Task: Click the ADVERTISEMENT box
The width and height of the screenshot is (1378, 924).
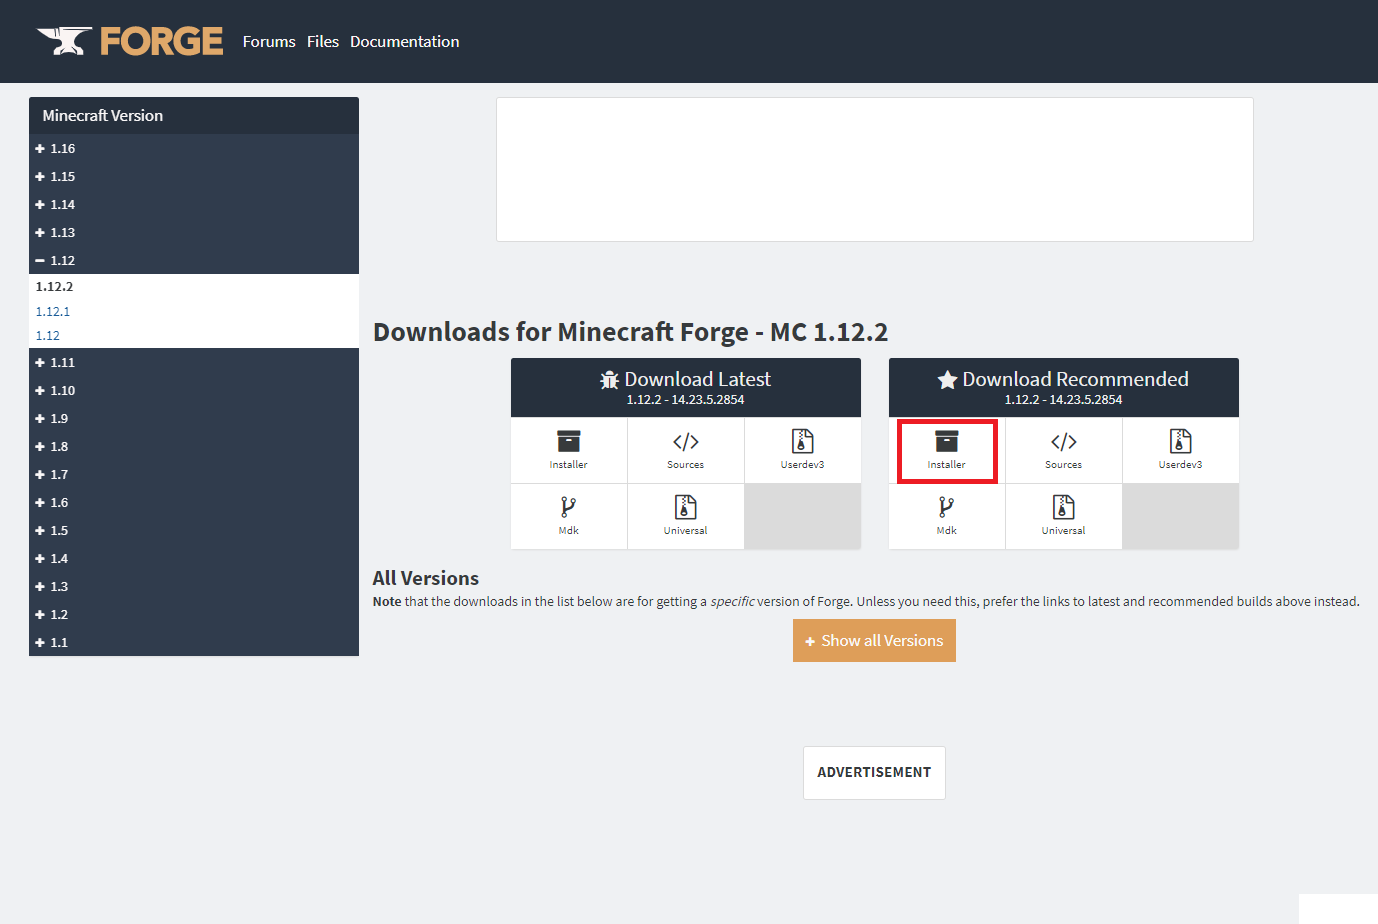Action: (x=874, y=772)
